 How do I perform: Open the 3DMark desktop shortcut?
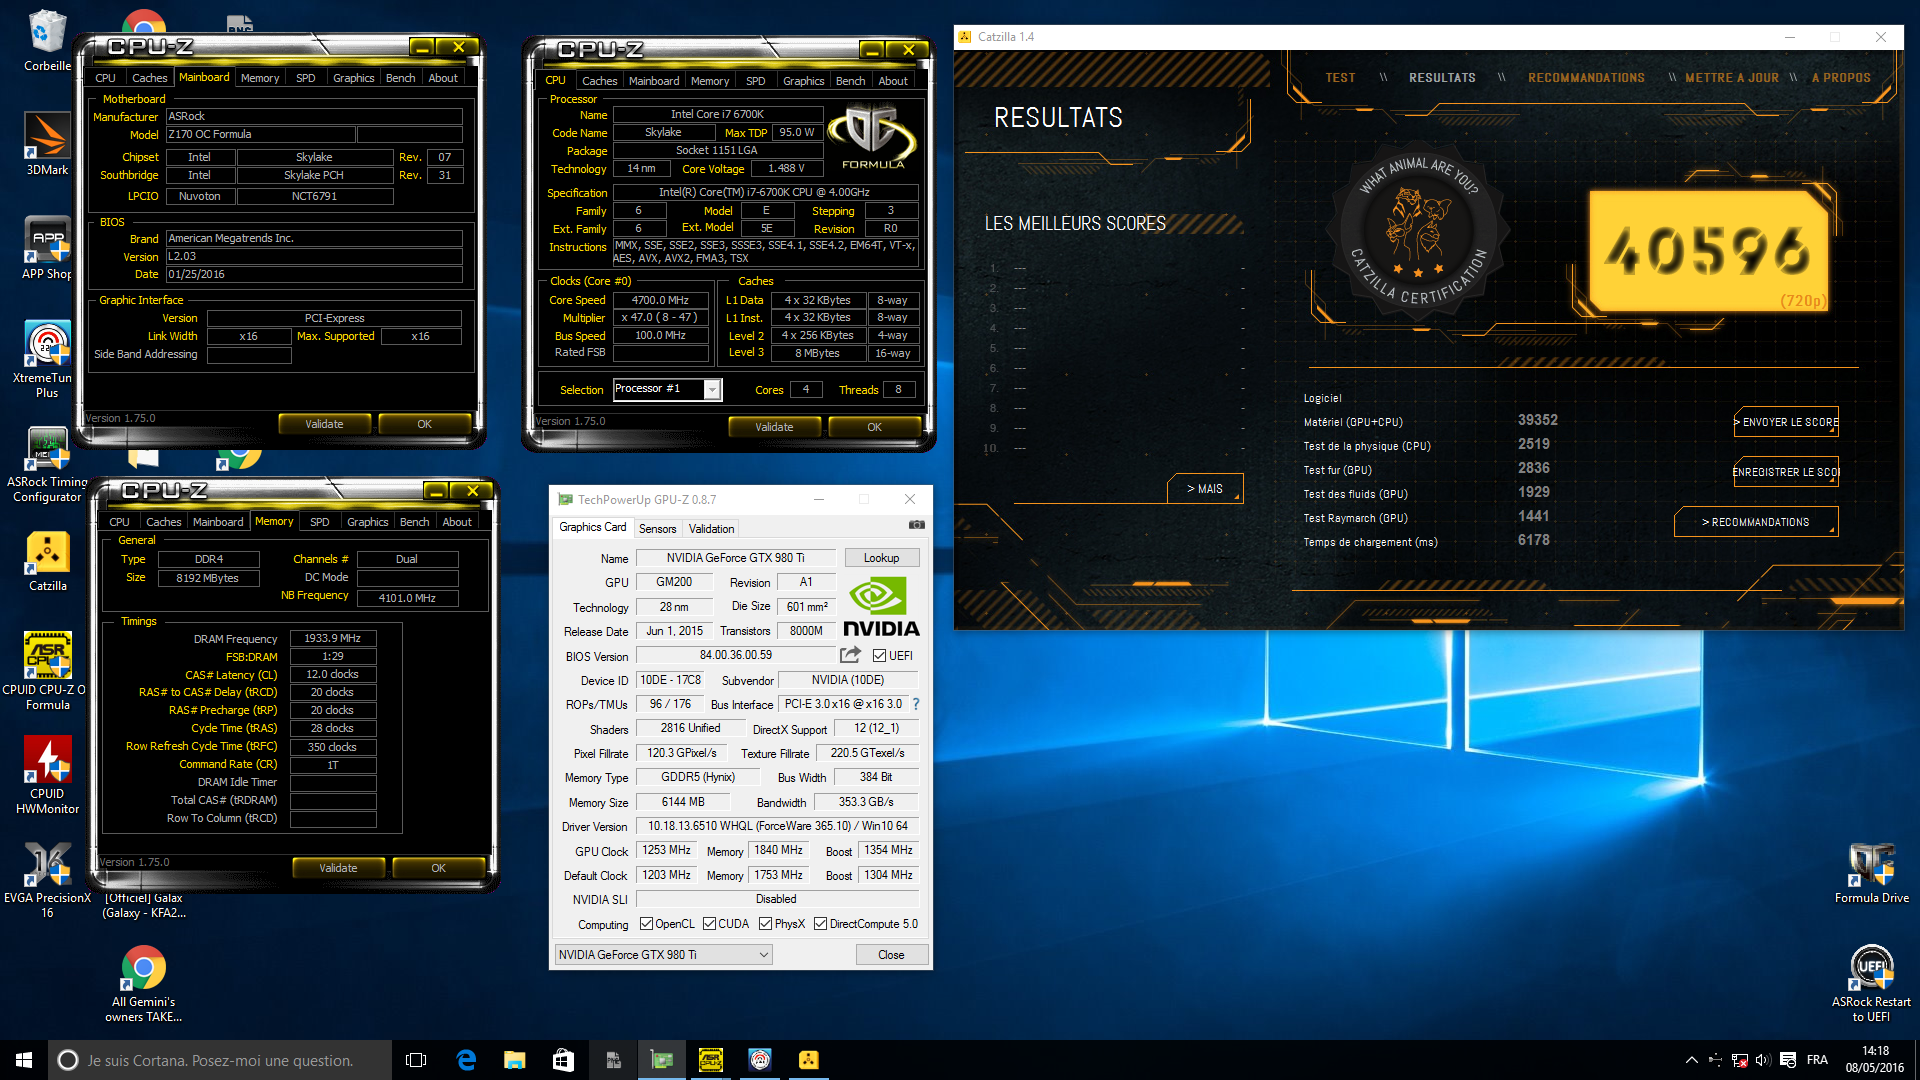pyautogui.click(x=47, y=143)
